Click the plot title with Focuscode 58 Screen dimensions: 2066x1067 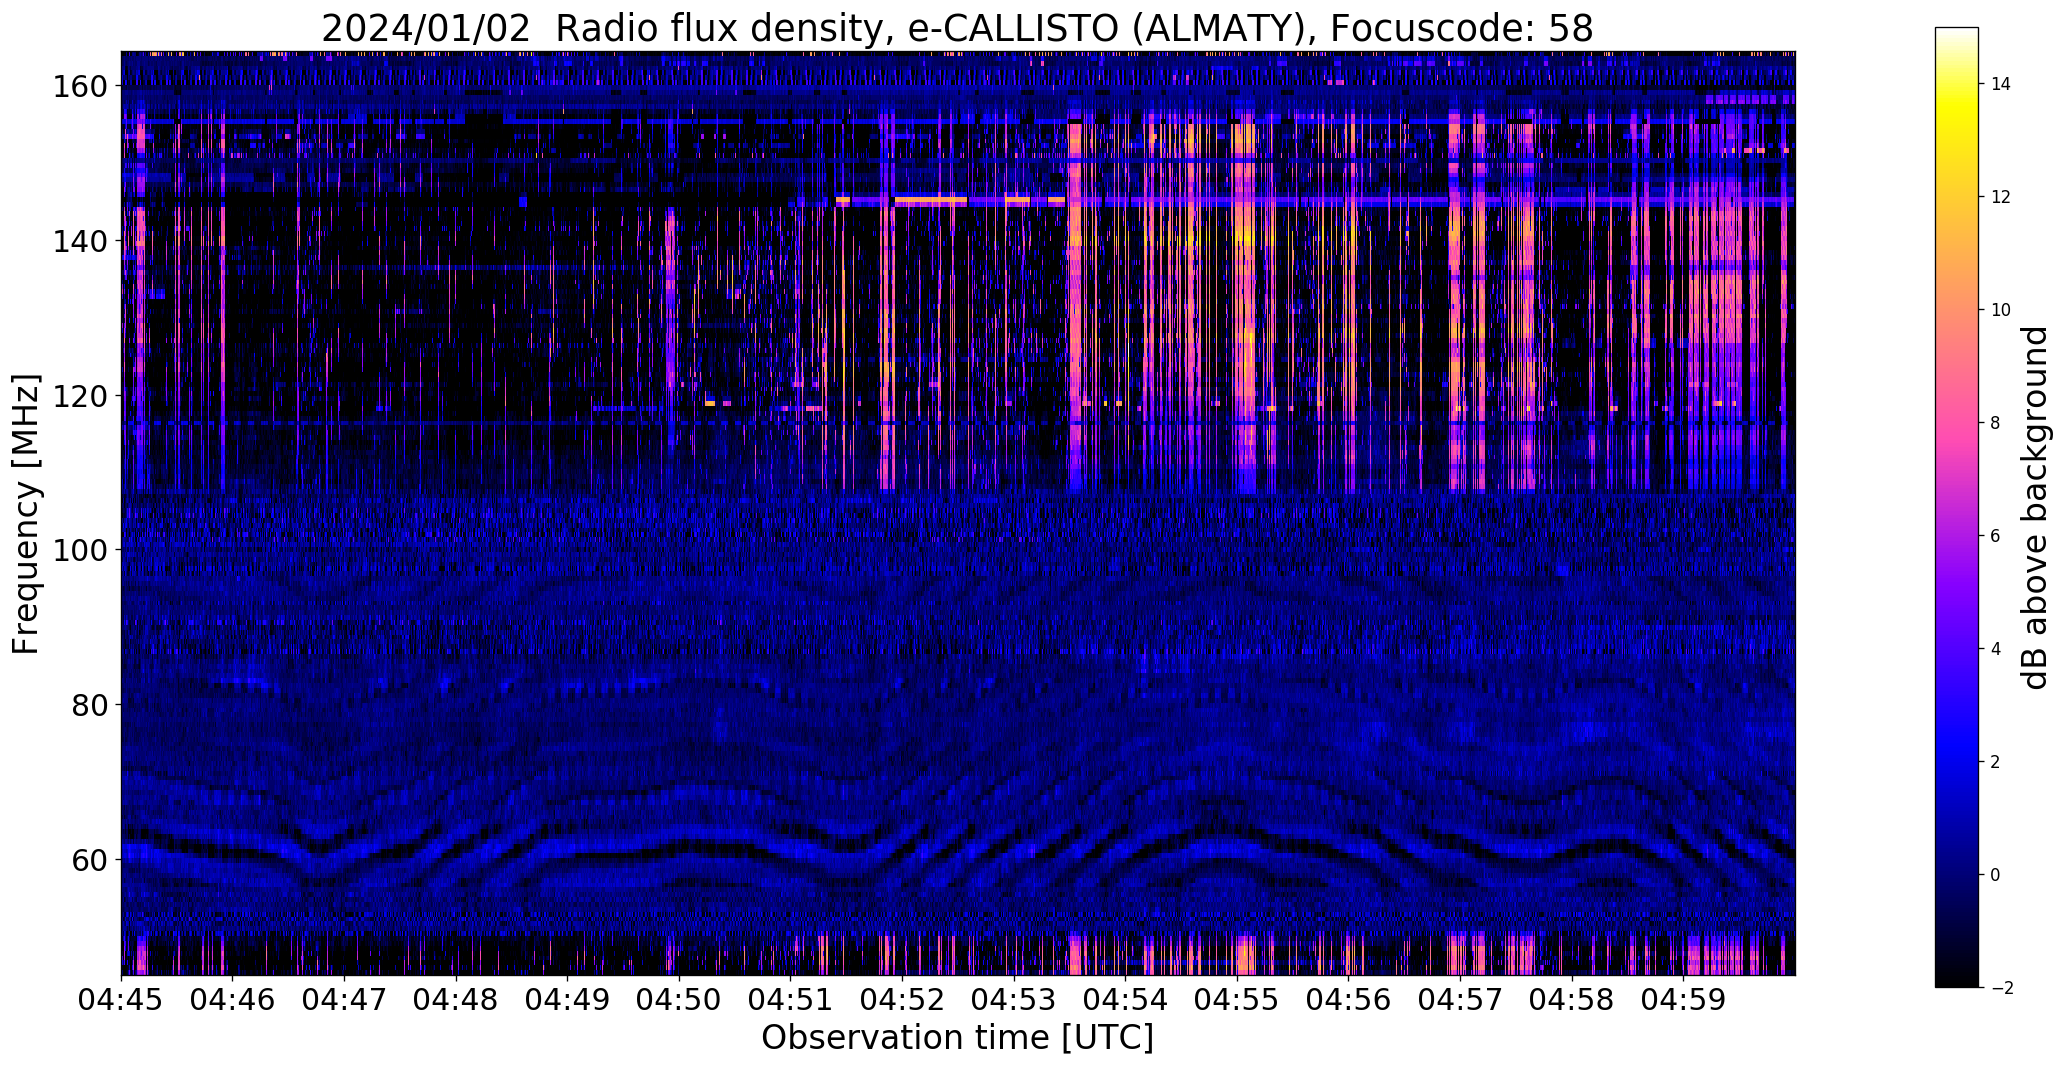tap(957, 28)
